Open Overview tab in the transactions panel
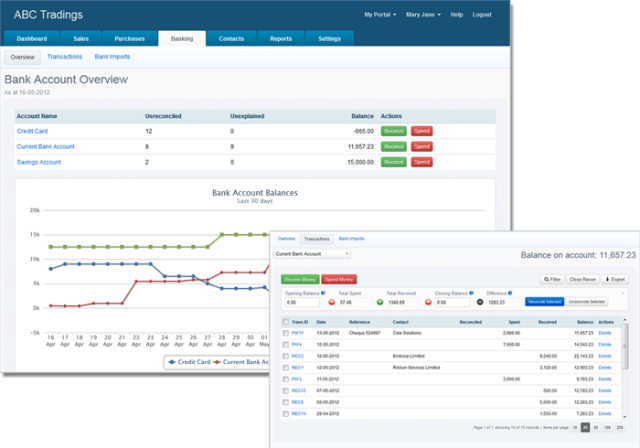 (287, 239)
